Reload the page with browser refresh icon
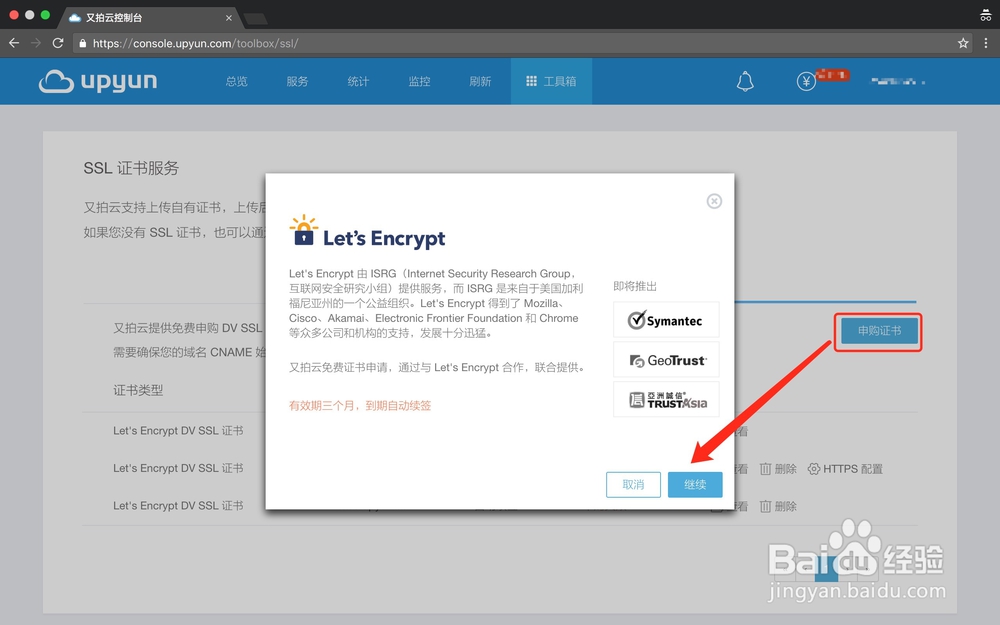This screenshot has width=1000, height=625. click(58, 43)
